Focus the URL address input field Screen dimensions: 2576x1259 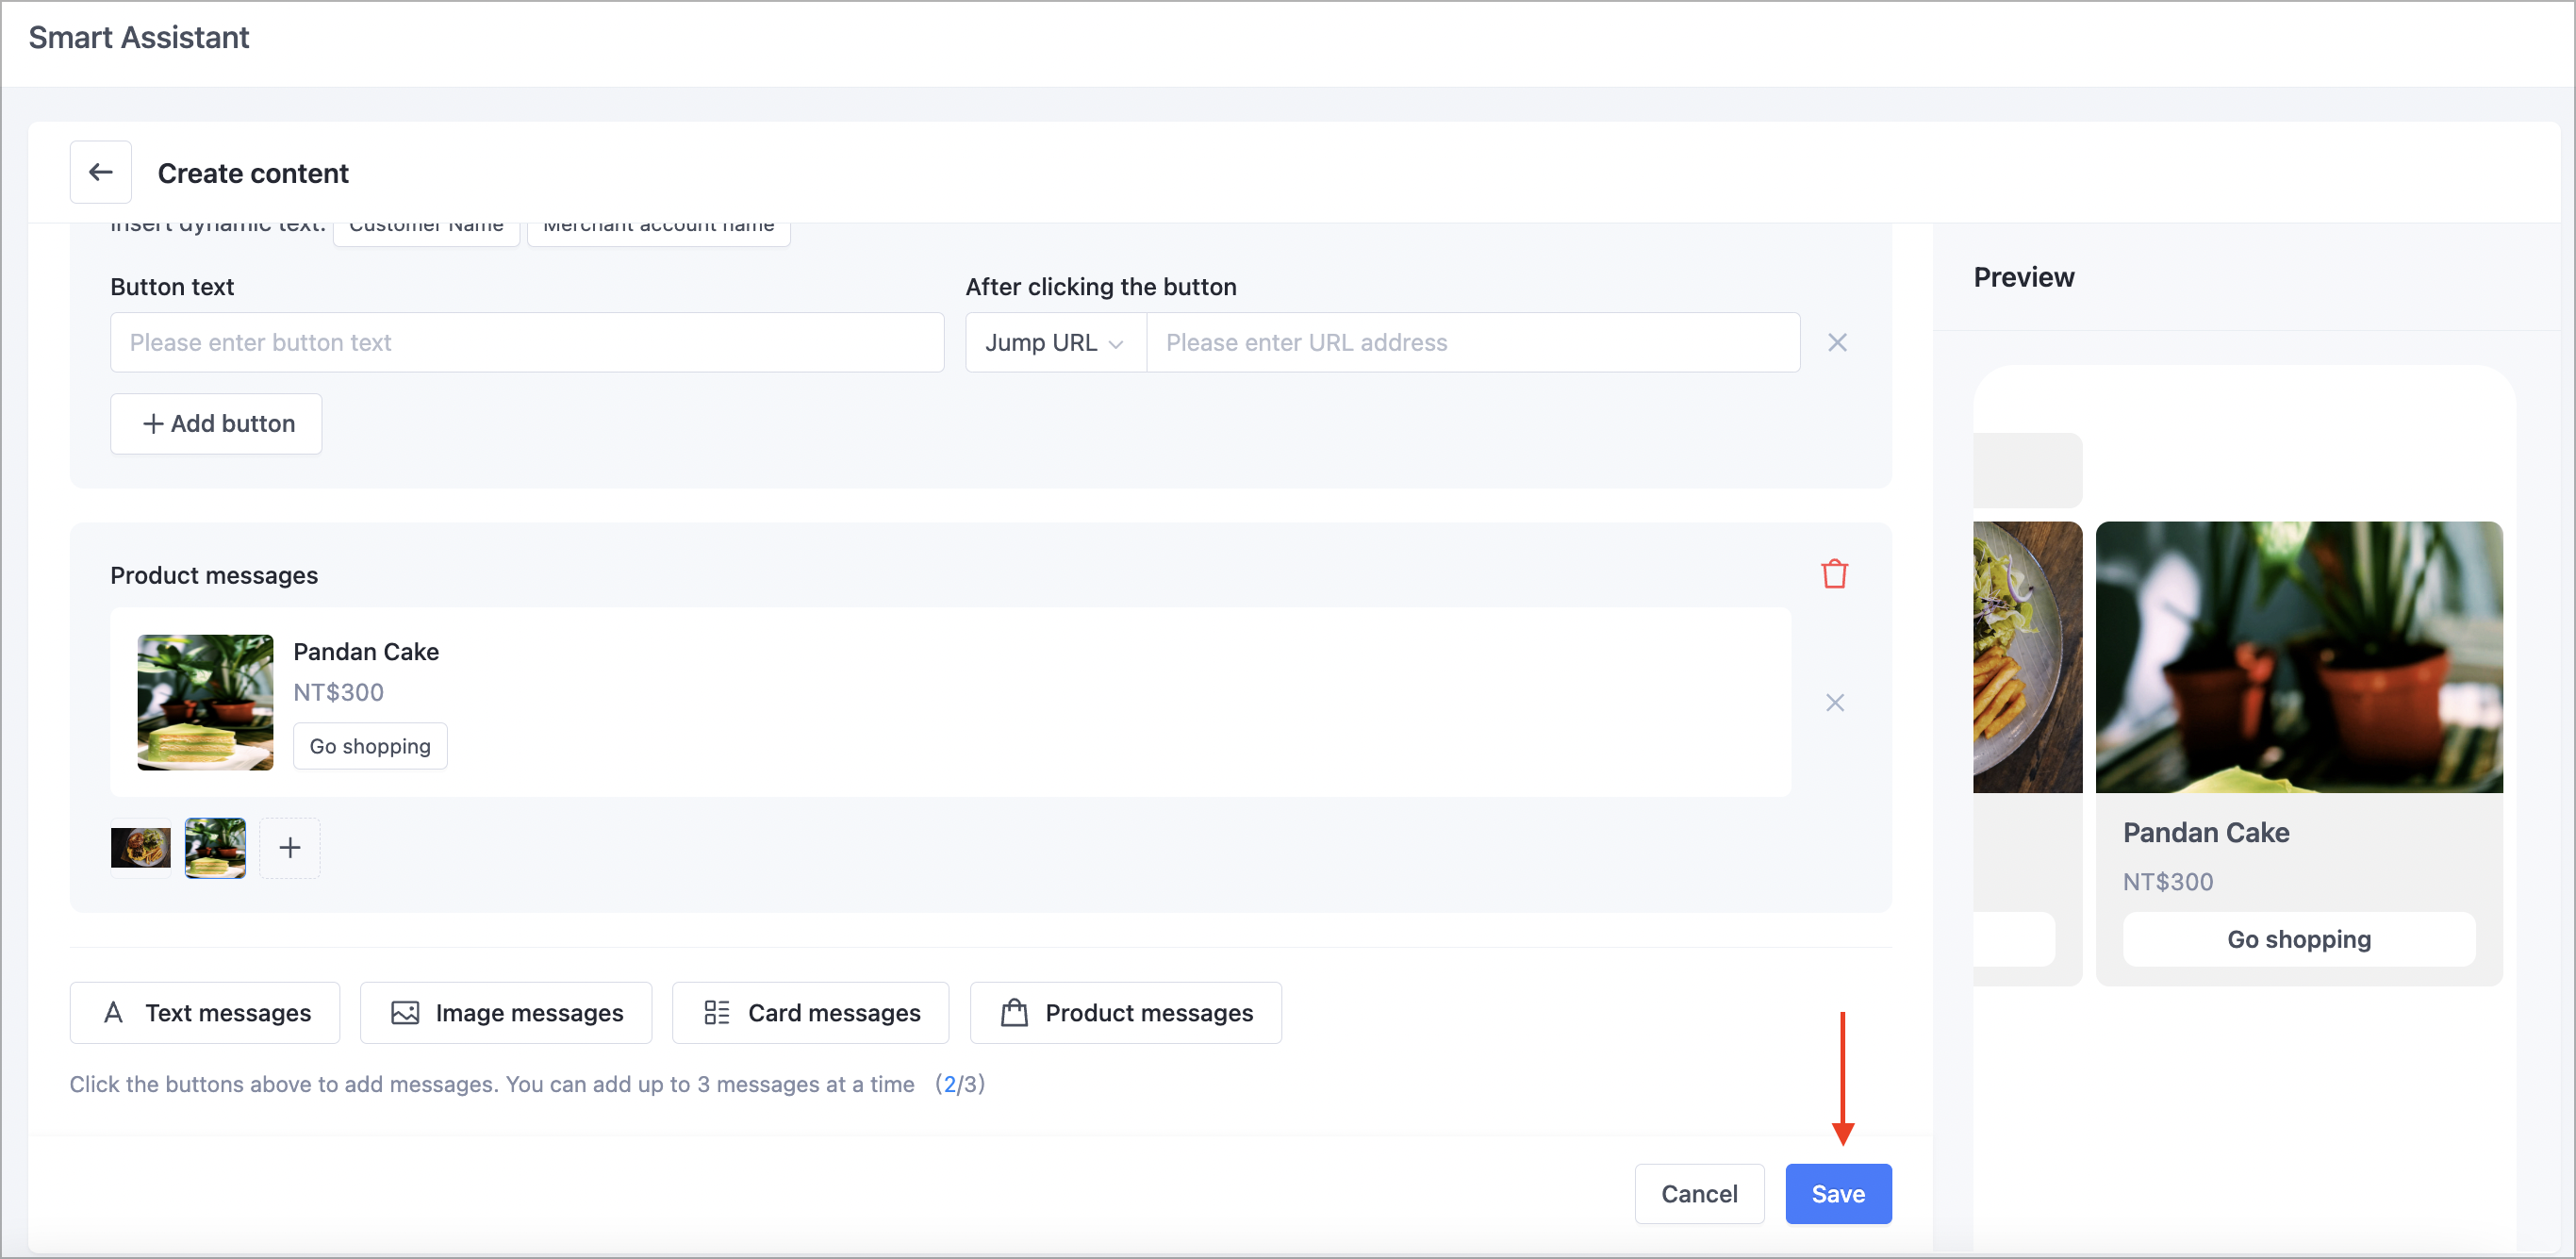point(1472,342)
